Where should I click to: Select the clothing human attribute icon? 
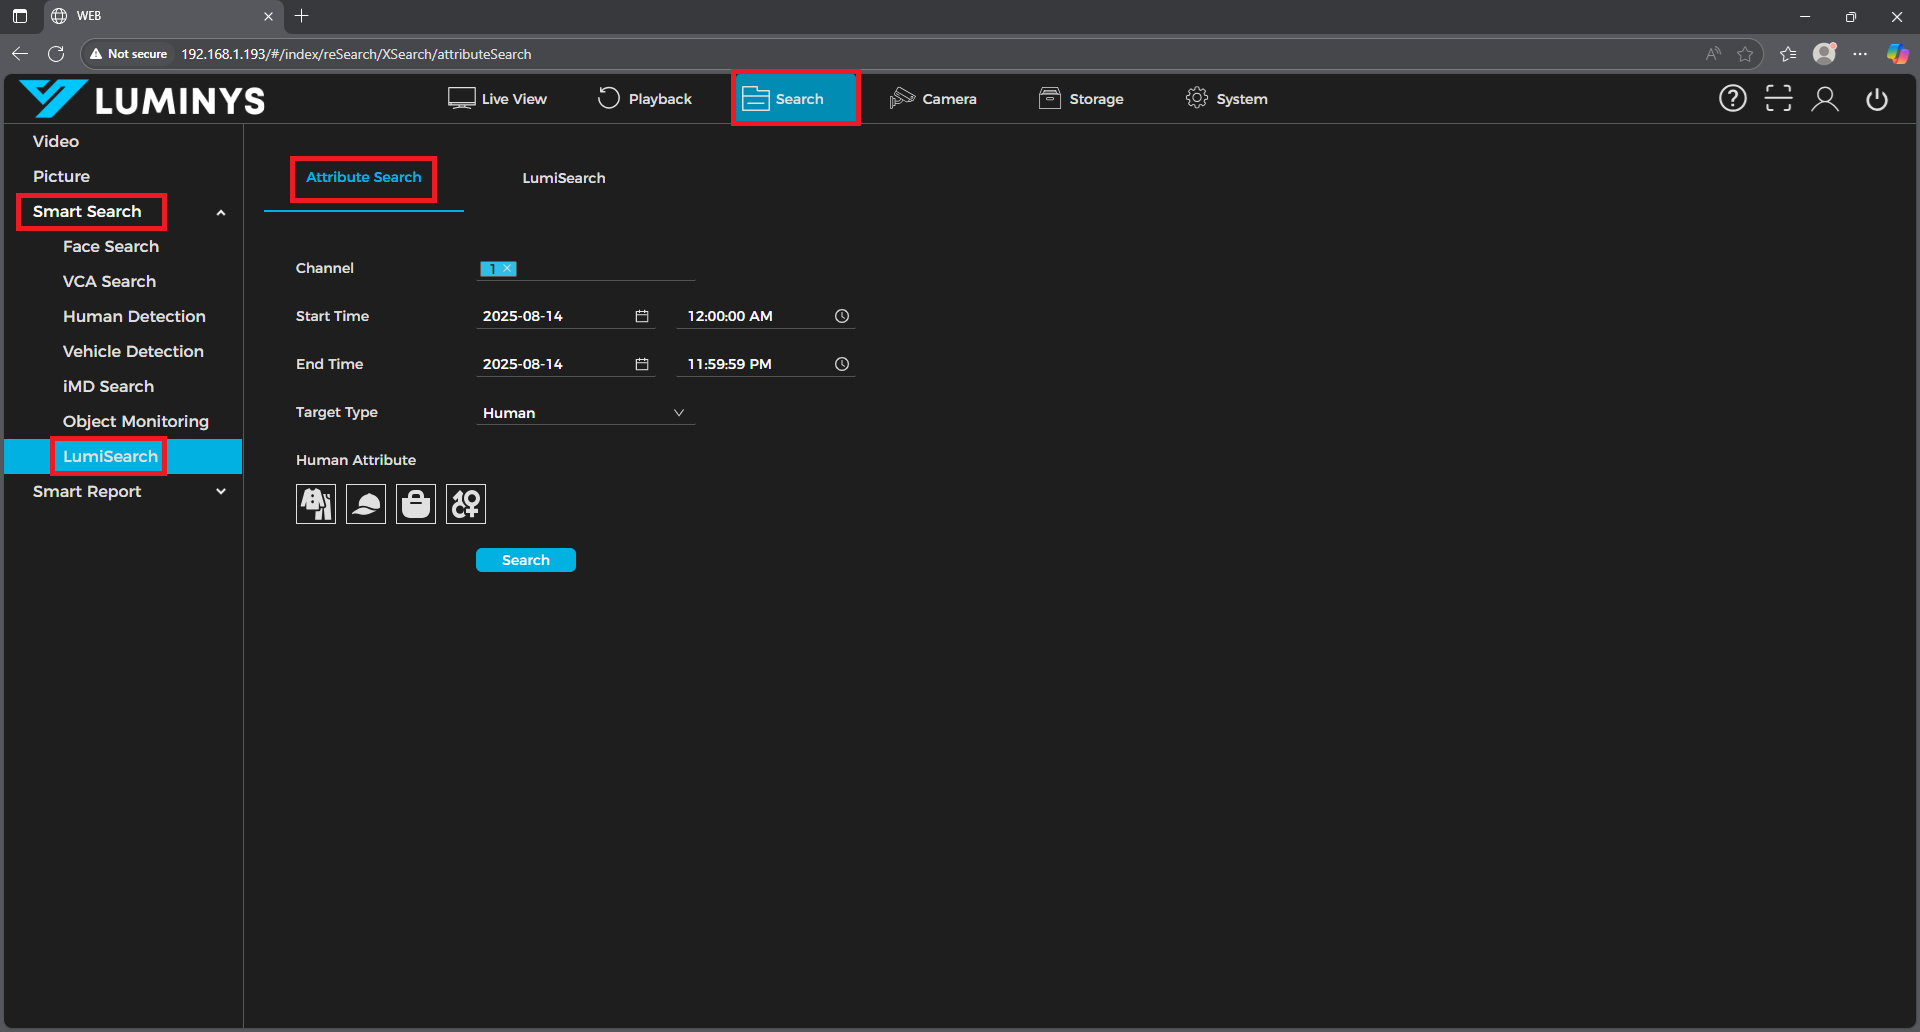click(x=316, y=504)
